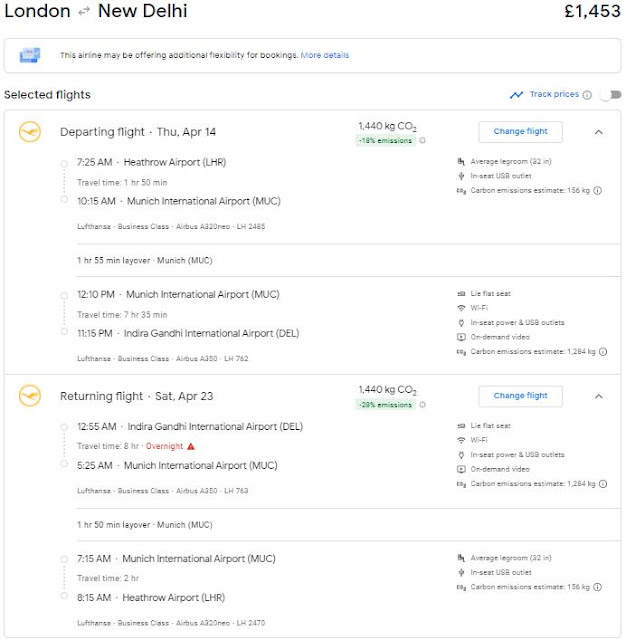The height and width of the screenshot is (640, 626).
Task: Click the info icon beside the LH 2470 carbon estimate
Action: tap(597, 586)
